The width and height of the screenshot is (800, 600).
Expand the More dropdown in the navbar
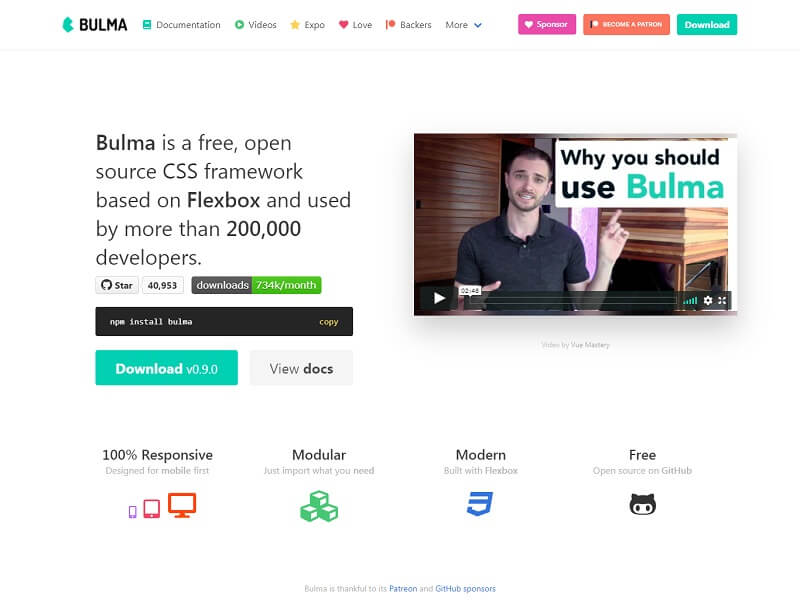coord(463,24)
